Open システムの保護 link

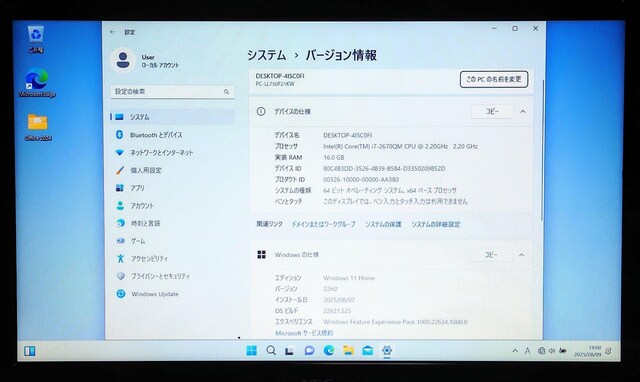[383, 224]
